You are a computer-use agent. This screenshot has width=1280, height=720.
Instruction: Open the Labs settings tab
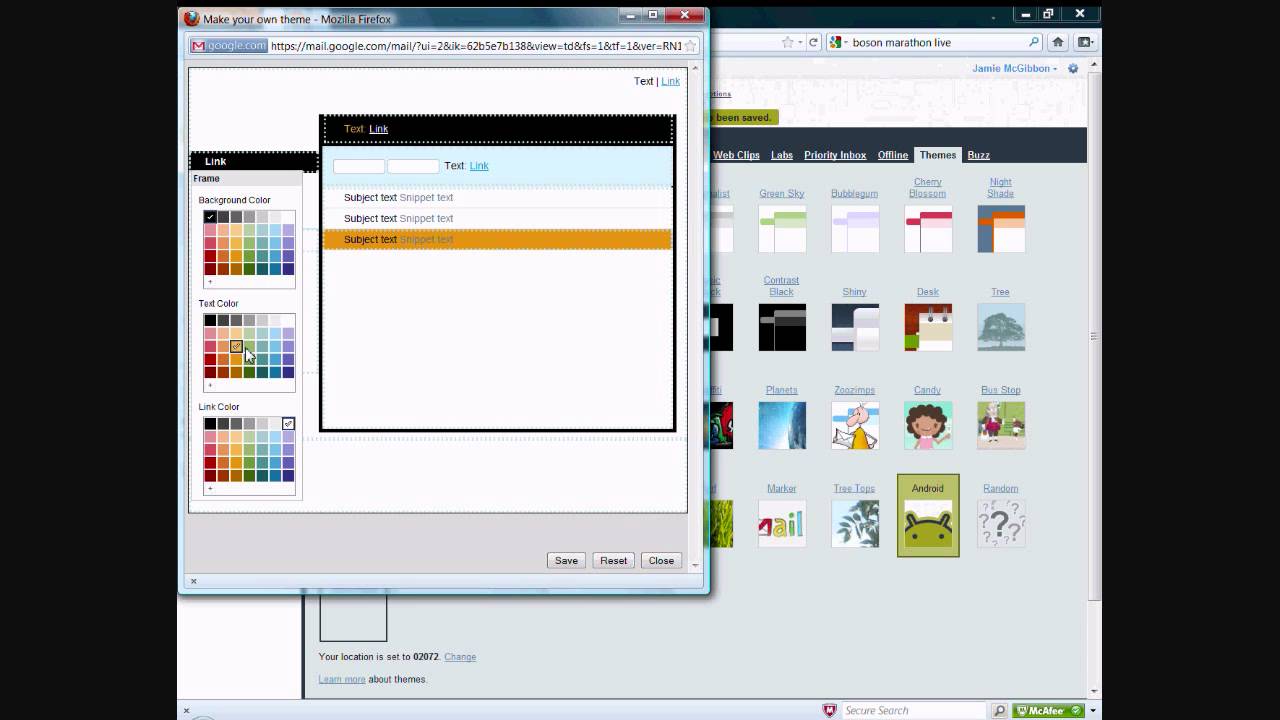(x=782, y=155)
